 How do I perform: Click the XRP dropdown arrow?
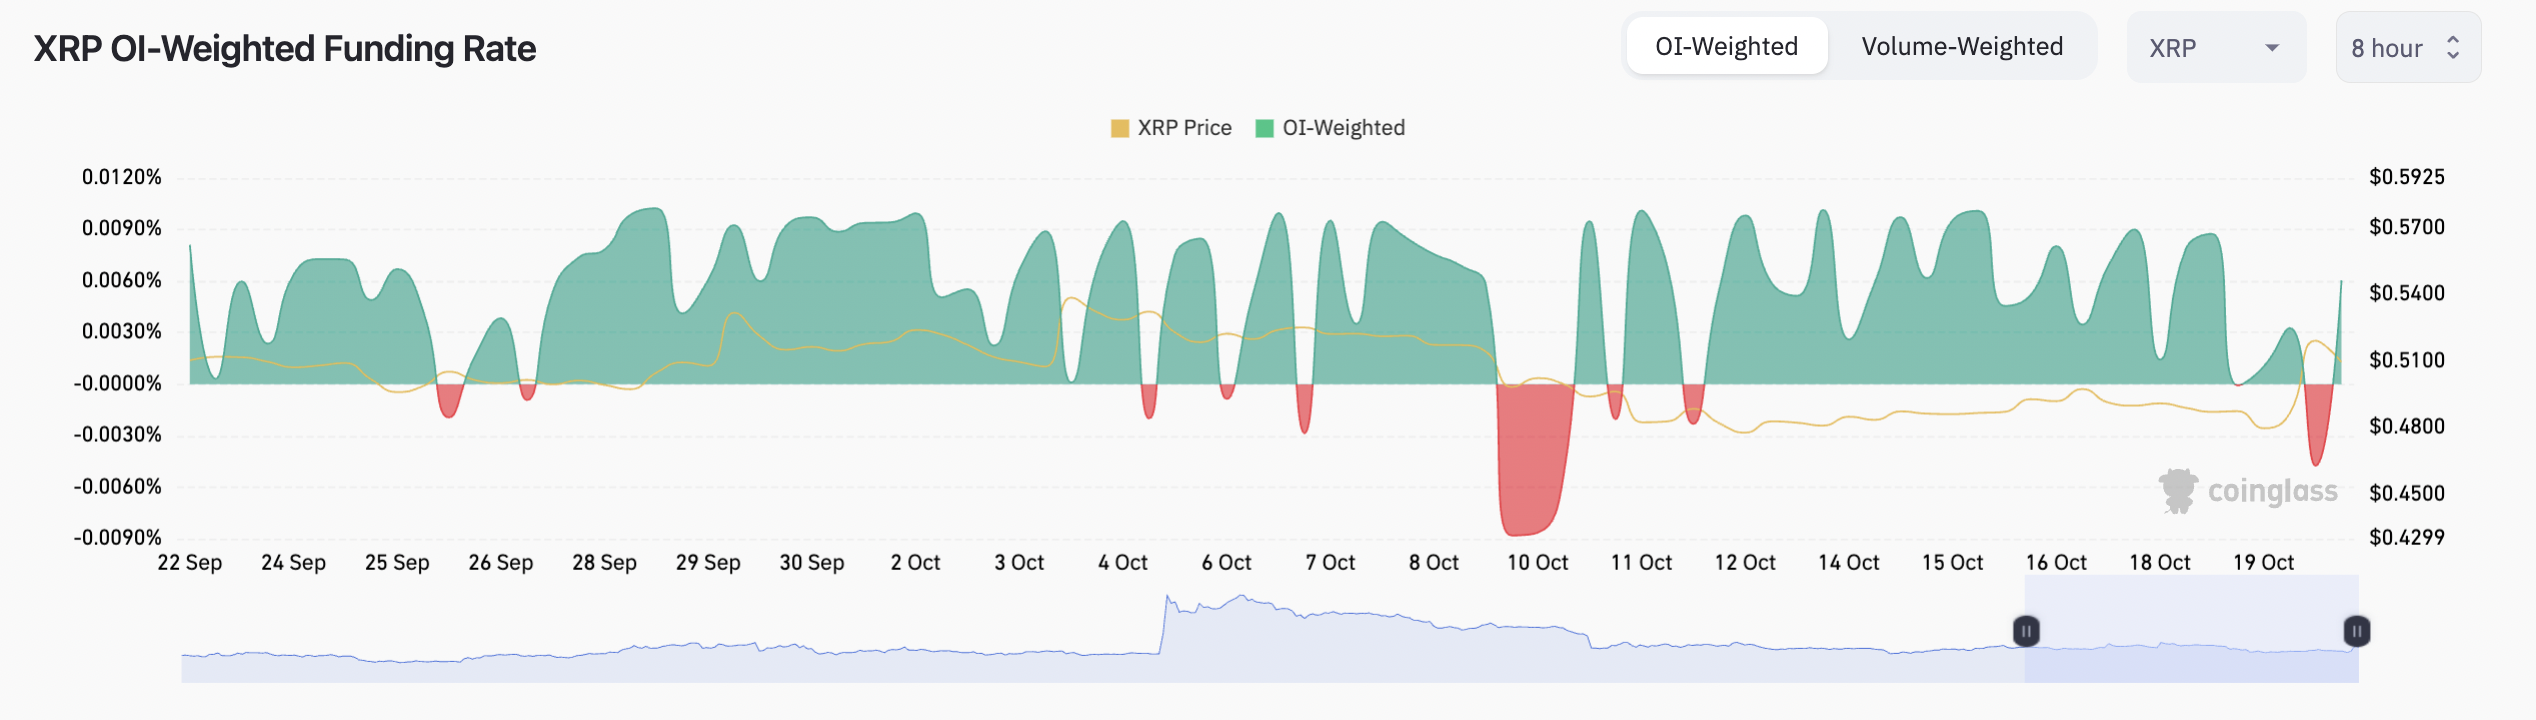(x=2272, y=48)
